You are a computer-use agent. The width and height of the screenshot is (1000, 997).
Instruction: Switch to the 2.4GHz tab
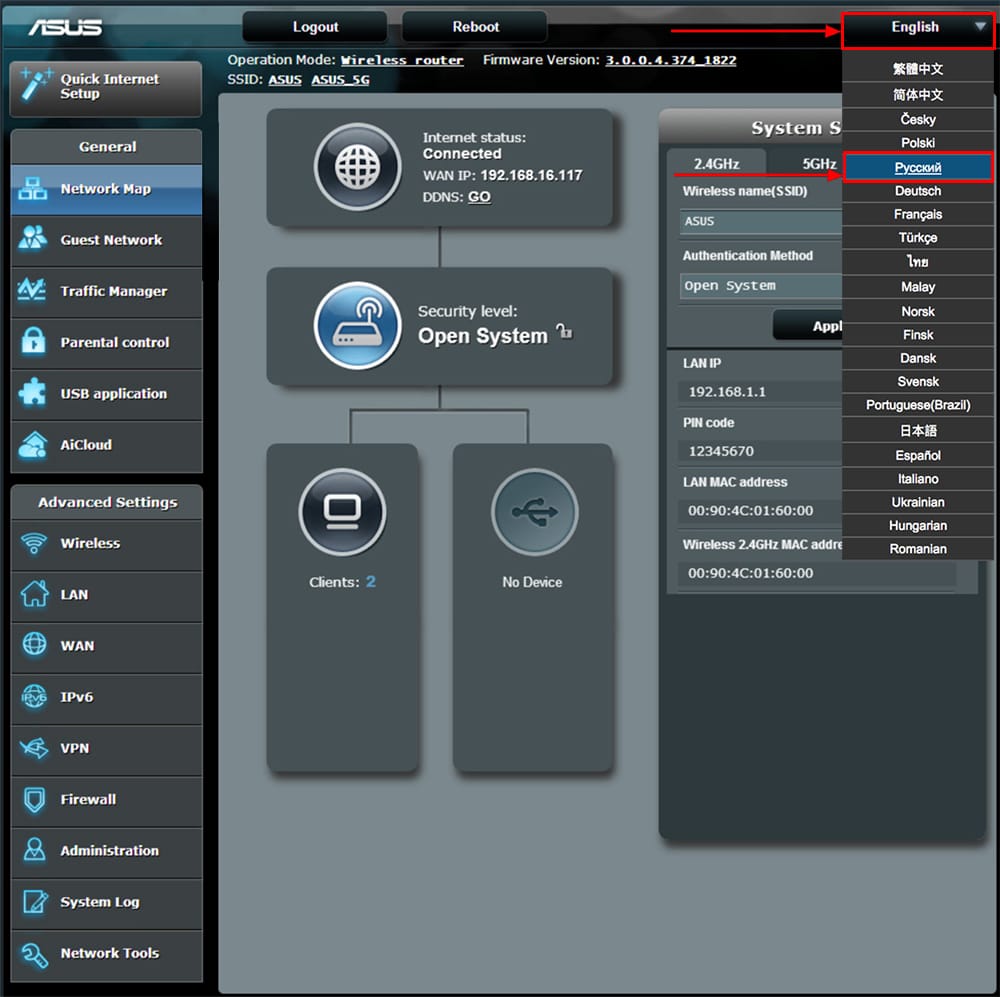click(717, 163)
